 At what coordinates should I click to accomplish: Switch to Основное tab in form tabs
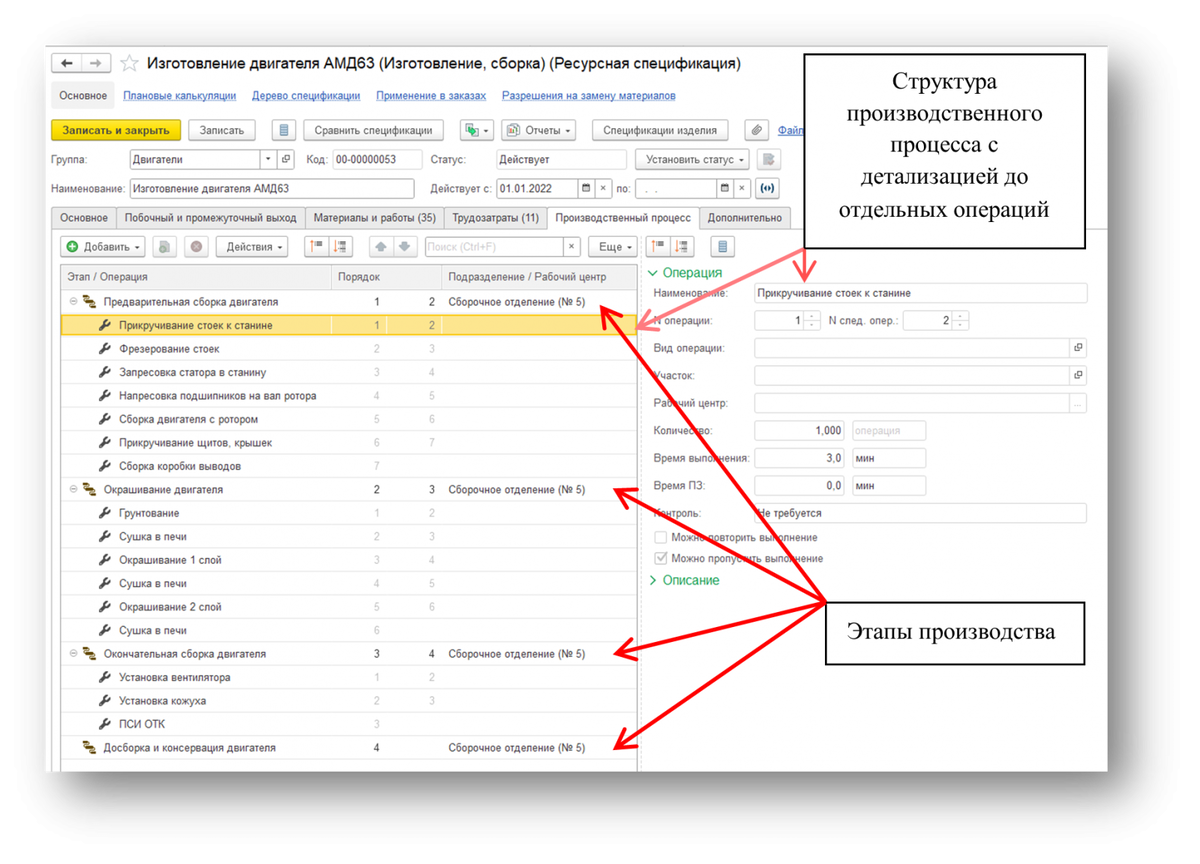(84, 217)
